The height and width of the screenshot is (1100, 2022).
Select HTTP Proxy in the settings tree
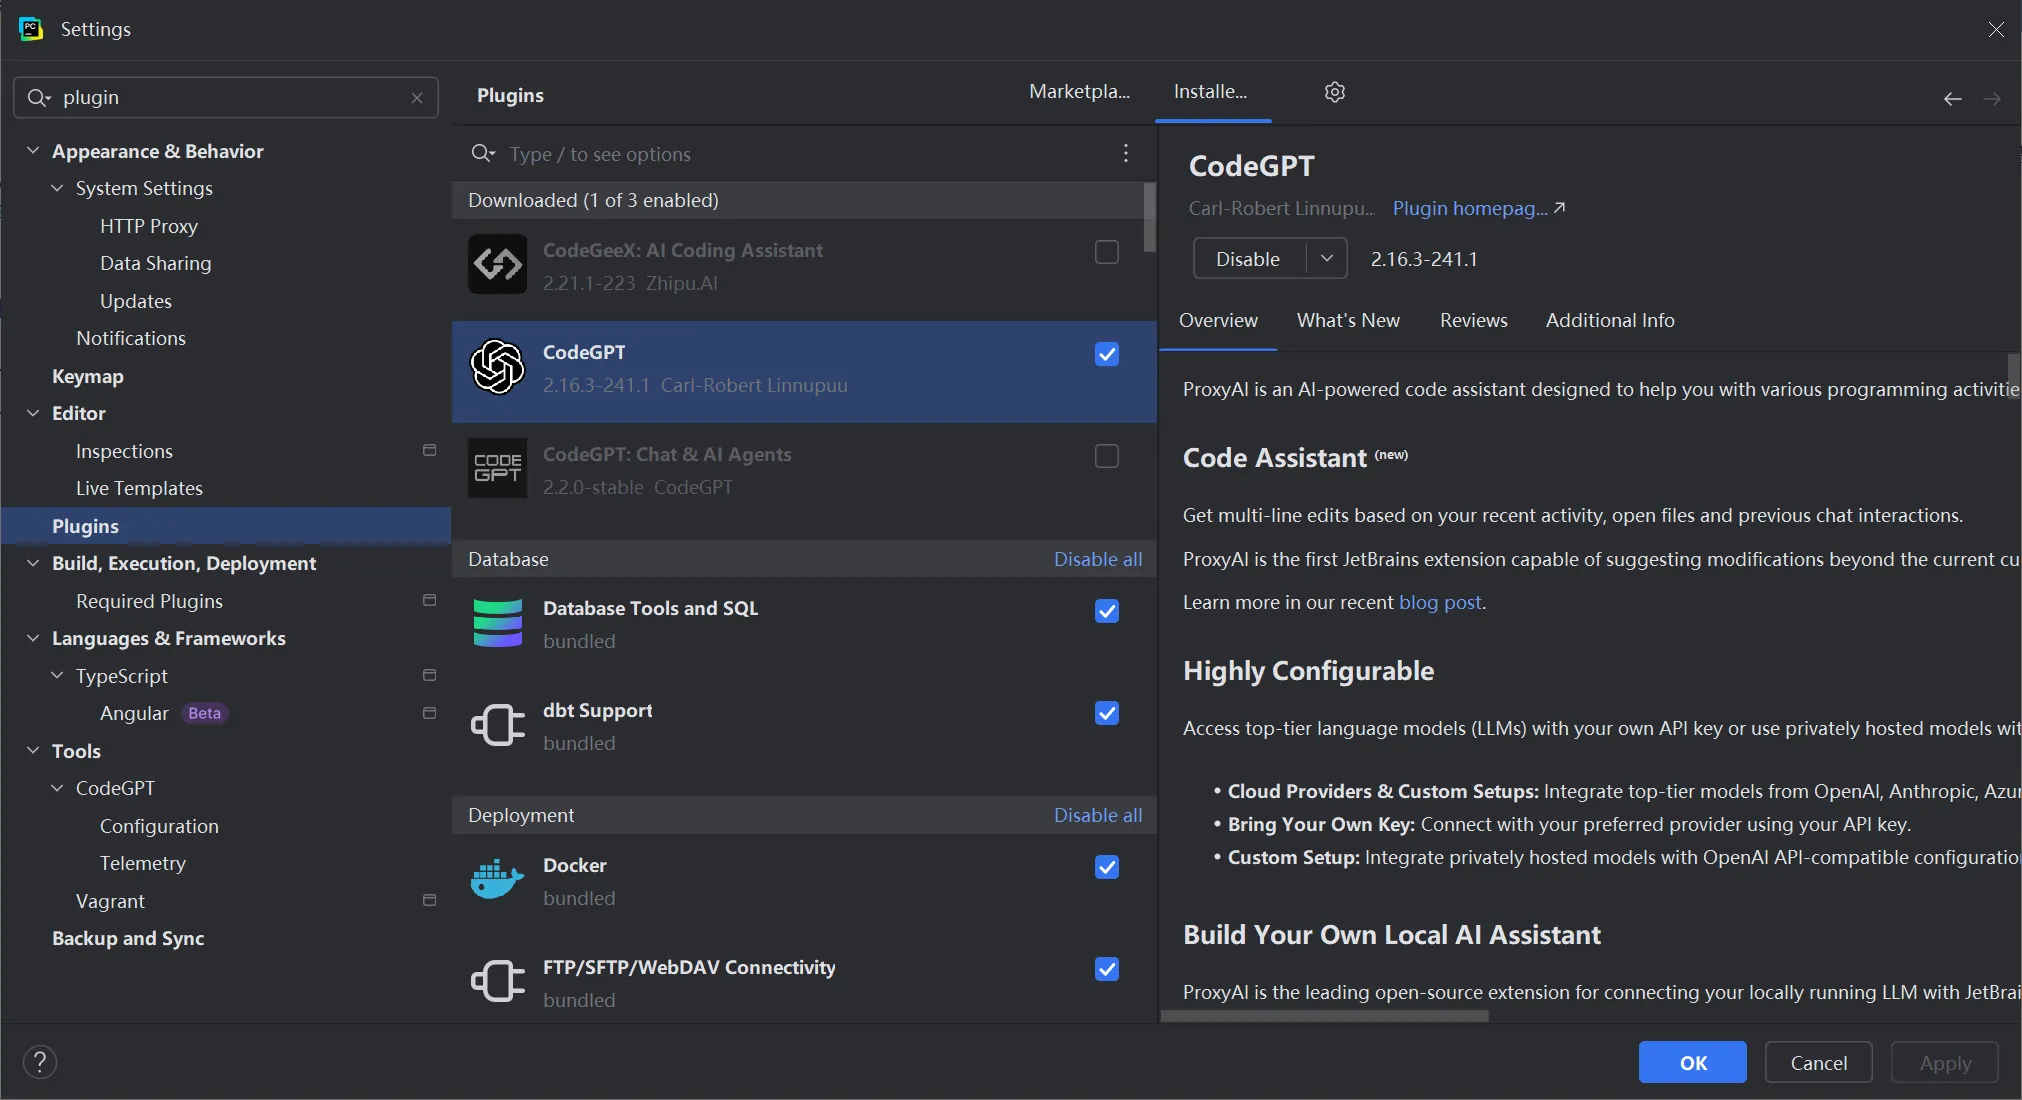tap(149, 226)
